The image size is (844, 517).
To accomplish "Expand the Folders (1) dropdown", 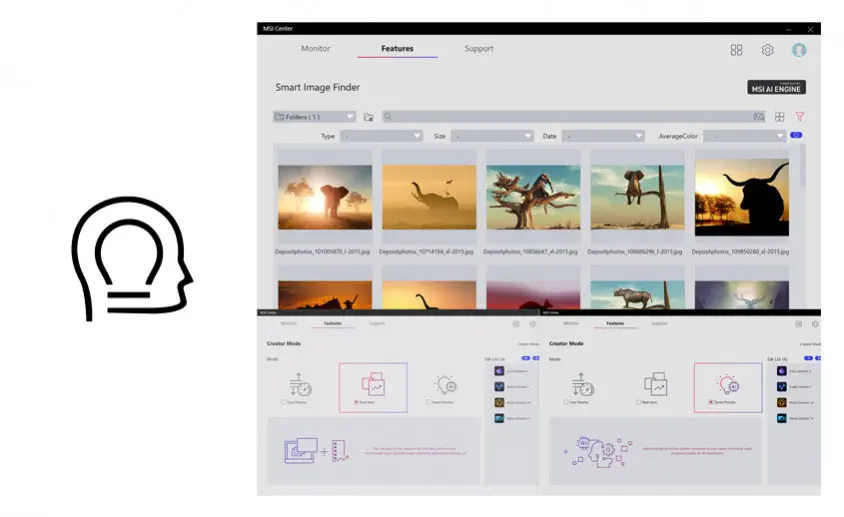I will [x=314, y=117].
